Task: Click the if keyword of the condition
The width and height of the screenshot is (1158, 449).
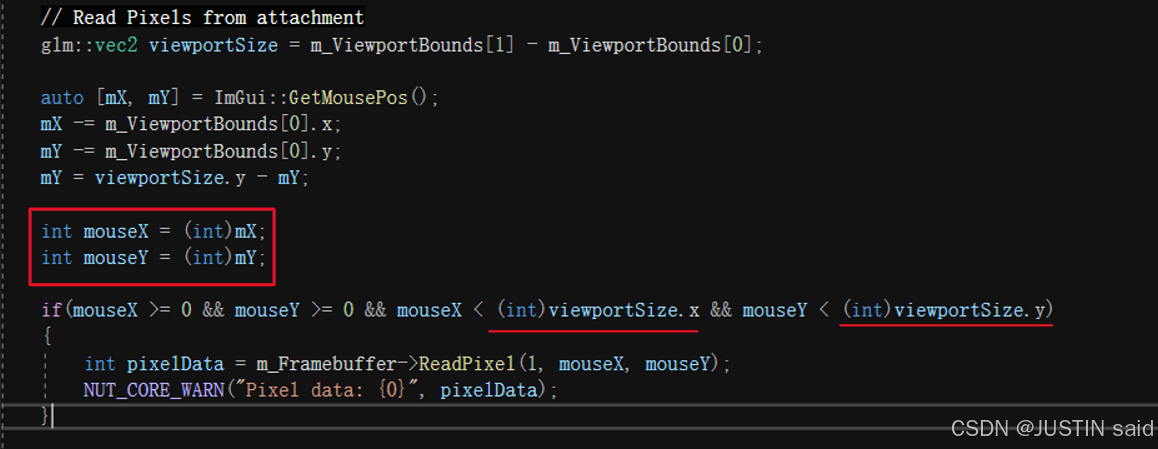Action: [x=50, y=311]
